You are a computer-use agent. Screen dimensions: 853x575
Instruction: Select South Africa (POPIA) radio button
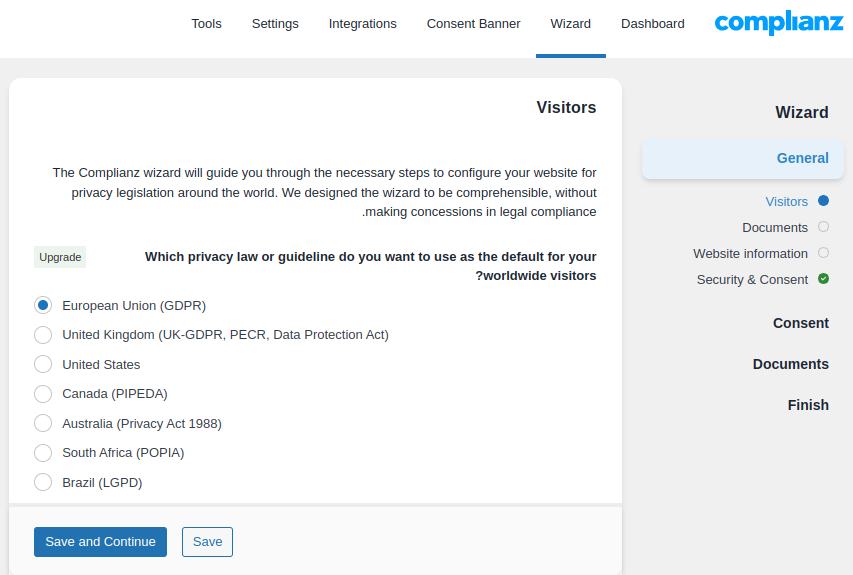43,452
